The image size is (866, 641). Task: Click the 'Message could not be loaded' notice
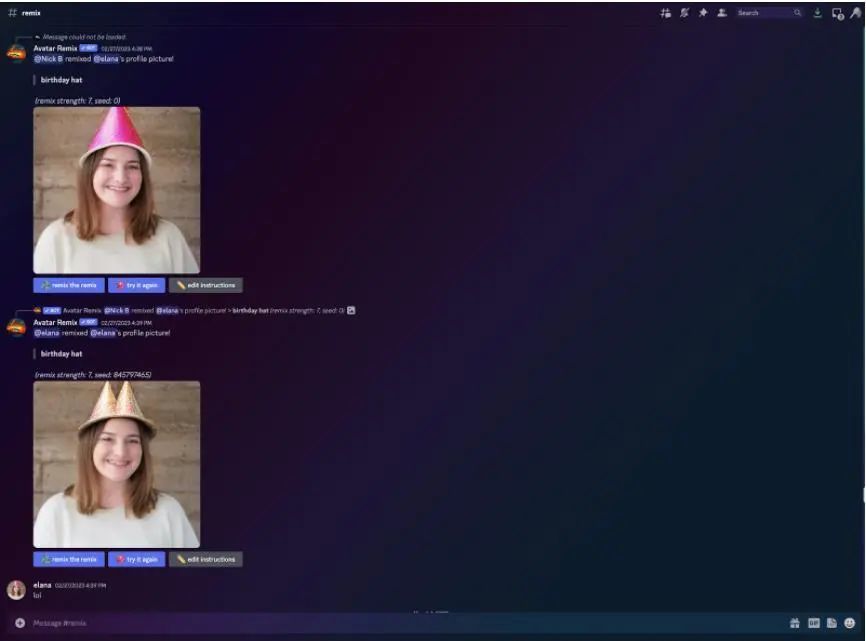tap(84, 37)
